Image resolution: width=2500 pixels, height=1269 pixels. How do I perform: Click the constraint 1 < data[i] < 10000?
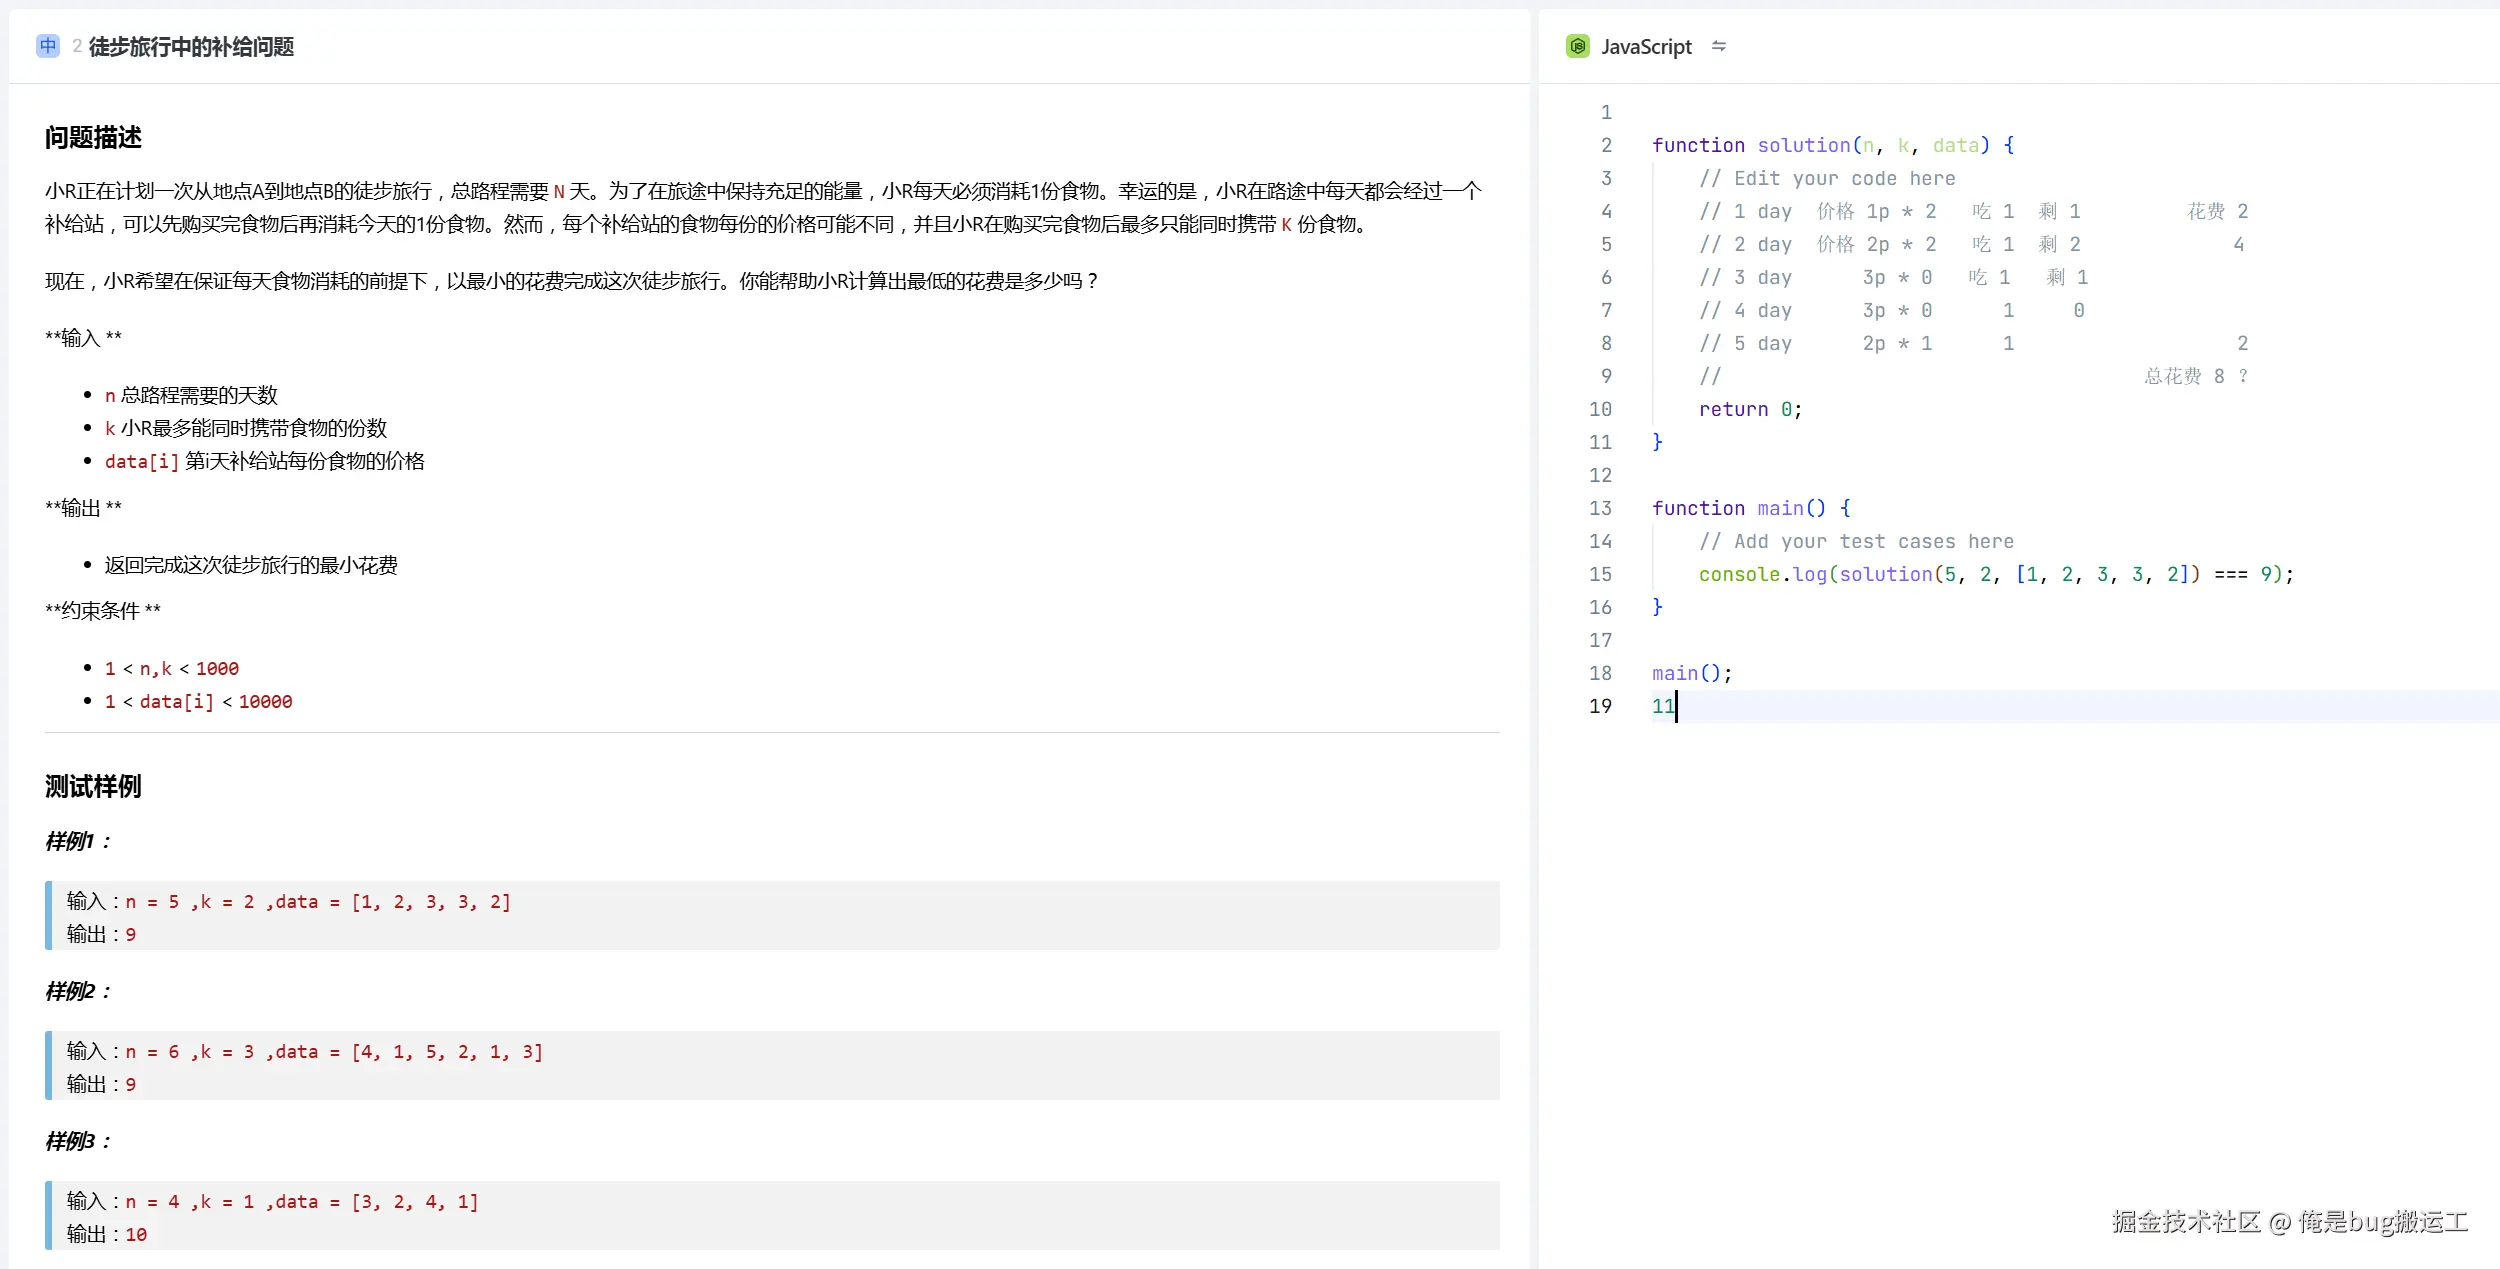tap(198, 701)
